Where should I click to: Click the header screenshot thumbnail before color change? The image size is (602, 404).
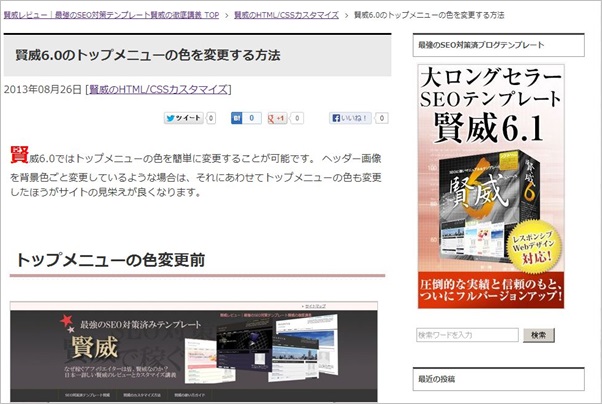tap(194, 351)
